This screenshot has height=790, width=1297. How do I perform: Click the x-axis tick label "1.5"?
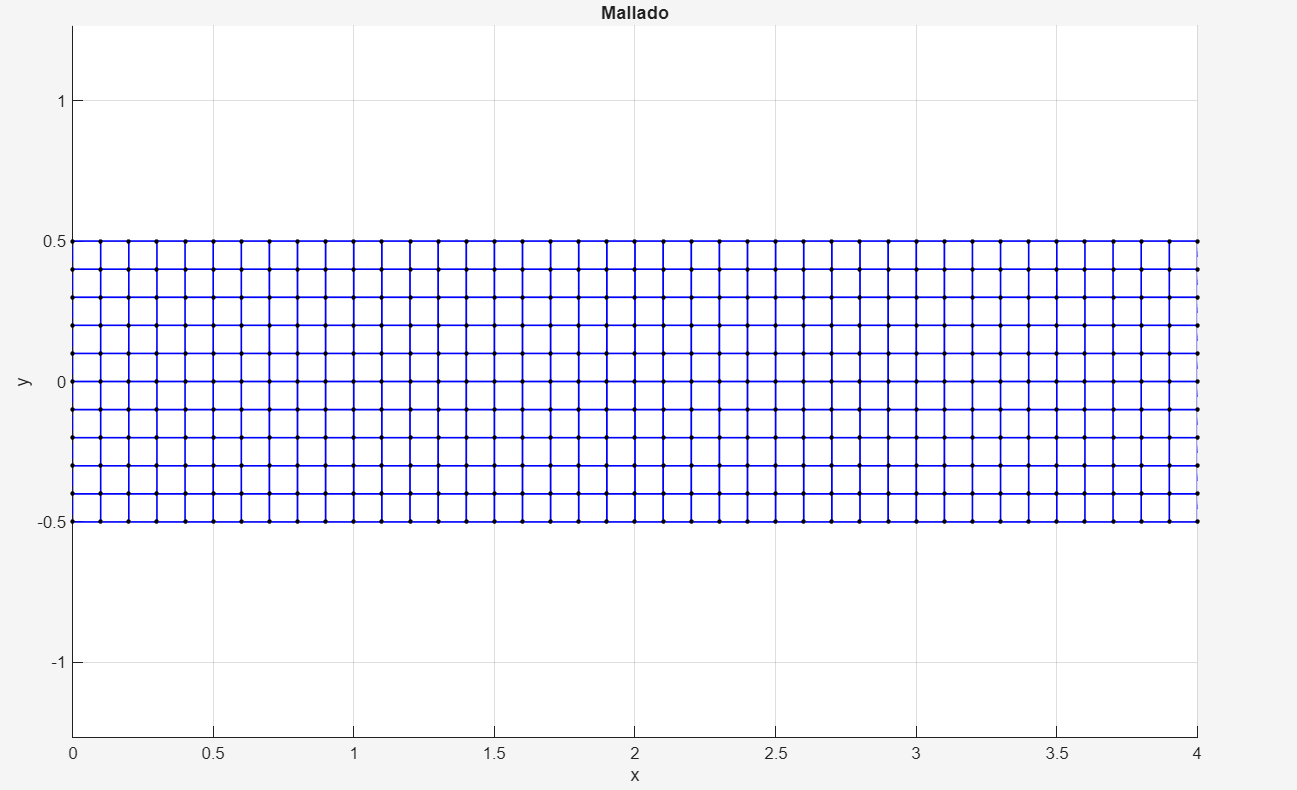[x=494, y=753]
